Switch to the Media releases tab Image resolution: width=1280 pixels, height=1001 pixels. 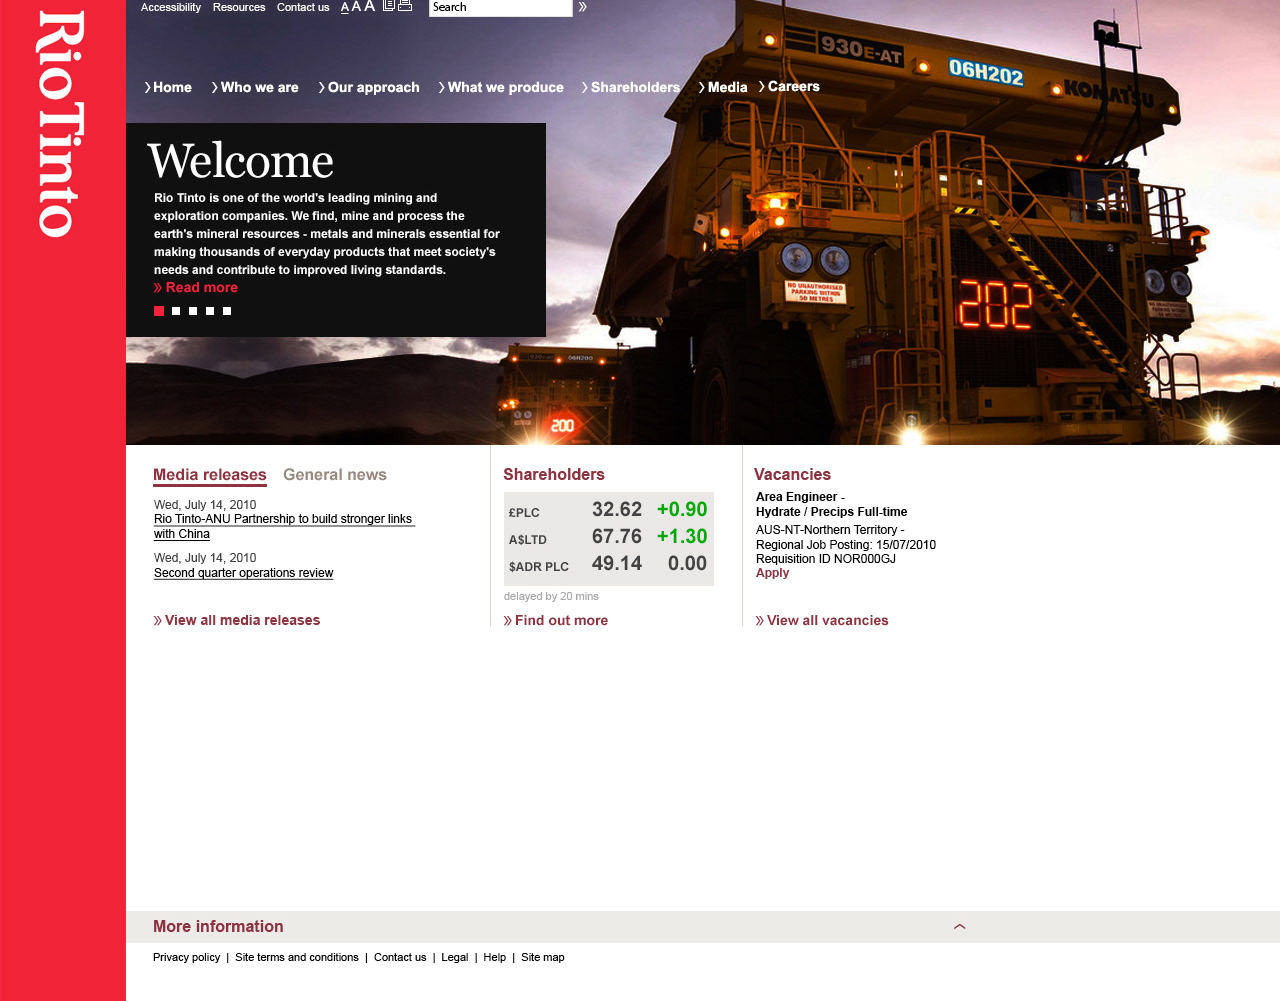click(210, 475)
